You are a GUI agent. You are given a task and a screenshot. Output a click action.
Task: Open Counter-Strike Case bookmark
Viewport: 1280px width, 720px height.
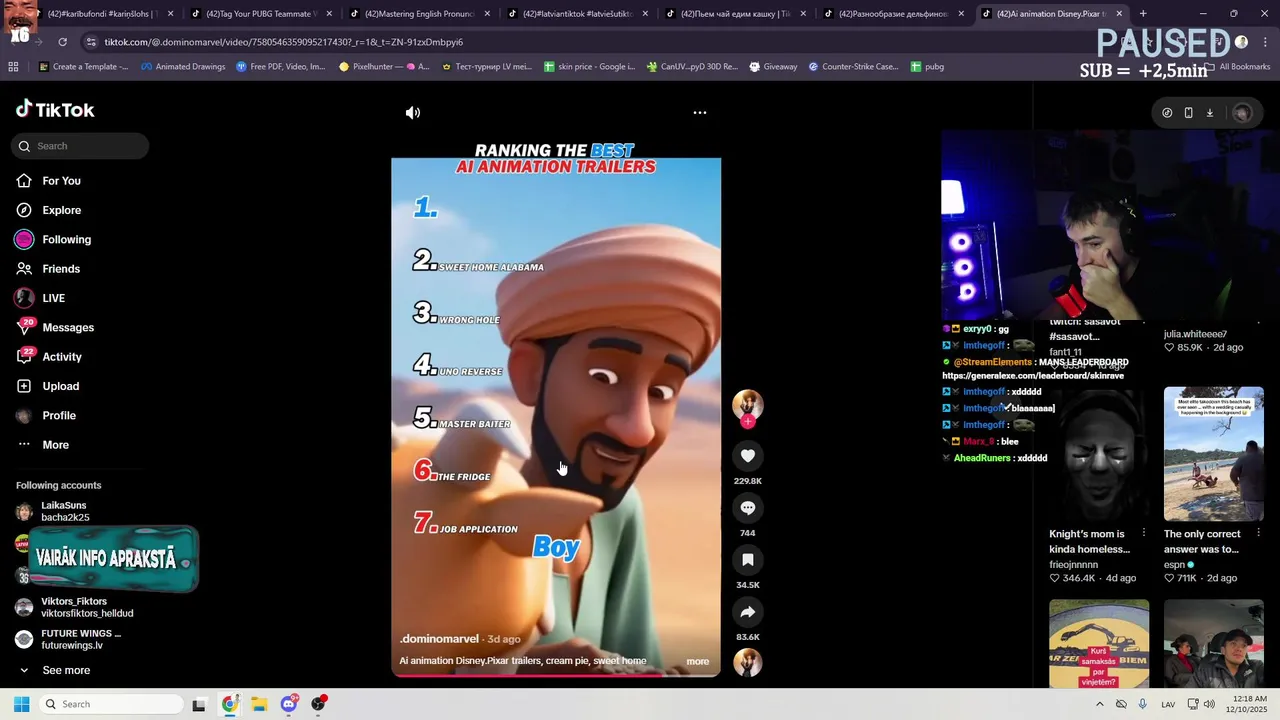coord(853,67)
